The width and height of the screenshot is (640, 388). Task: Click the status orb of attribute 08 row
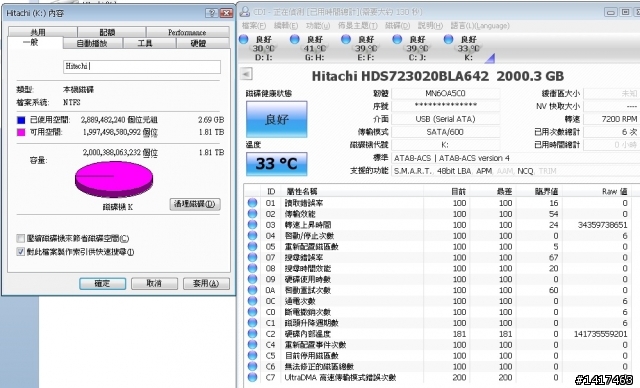(x=252, y=268)
